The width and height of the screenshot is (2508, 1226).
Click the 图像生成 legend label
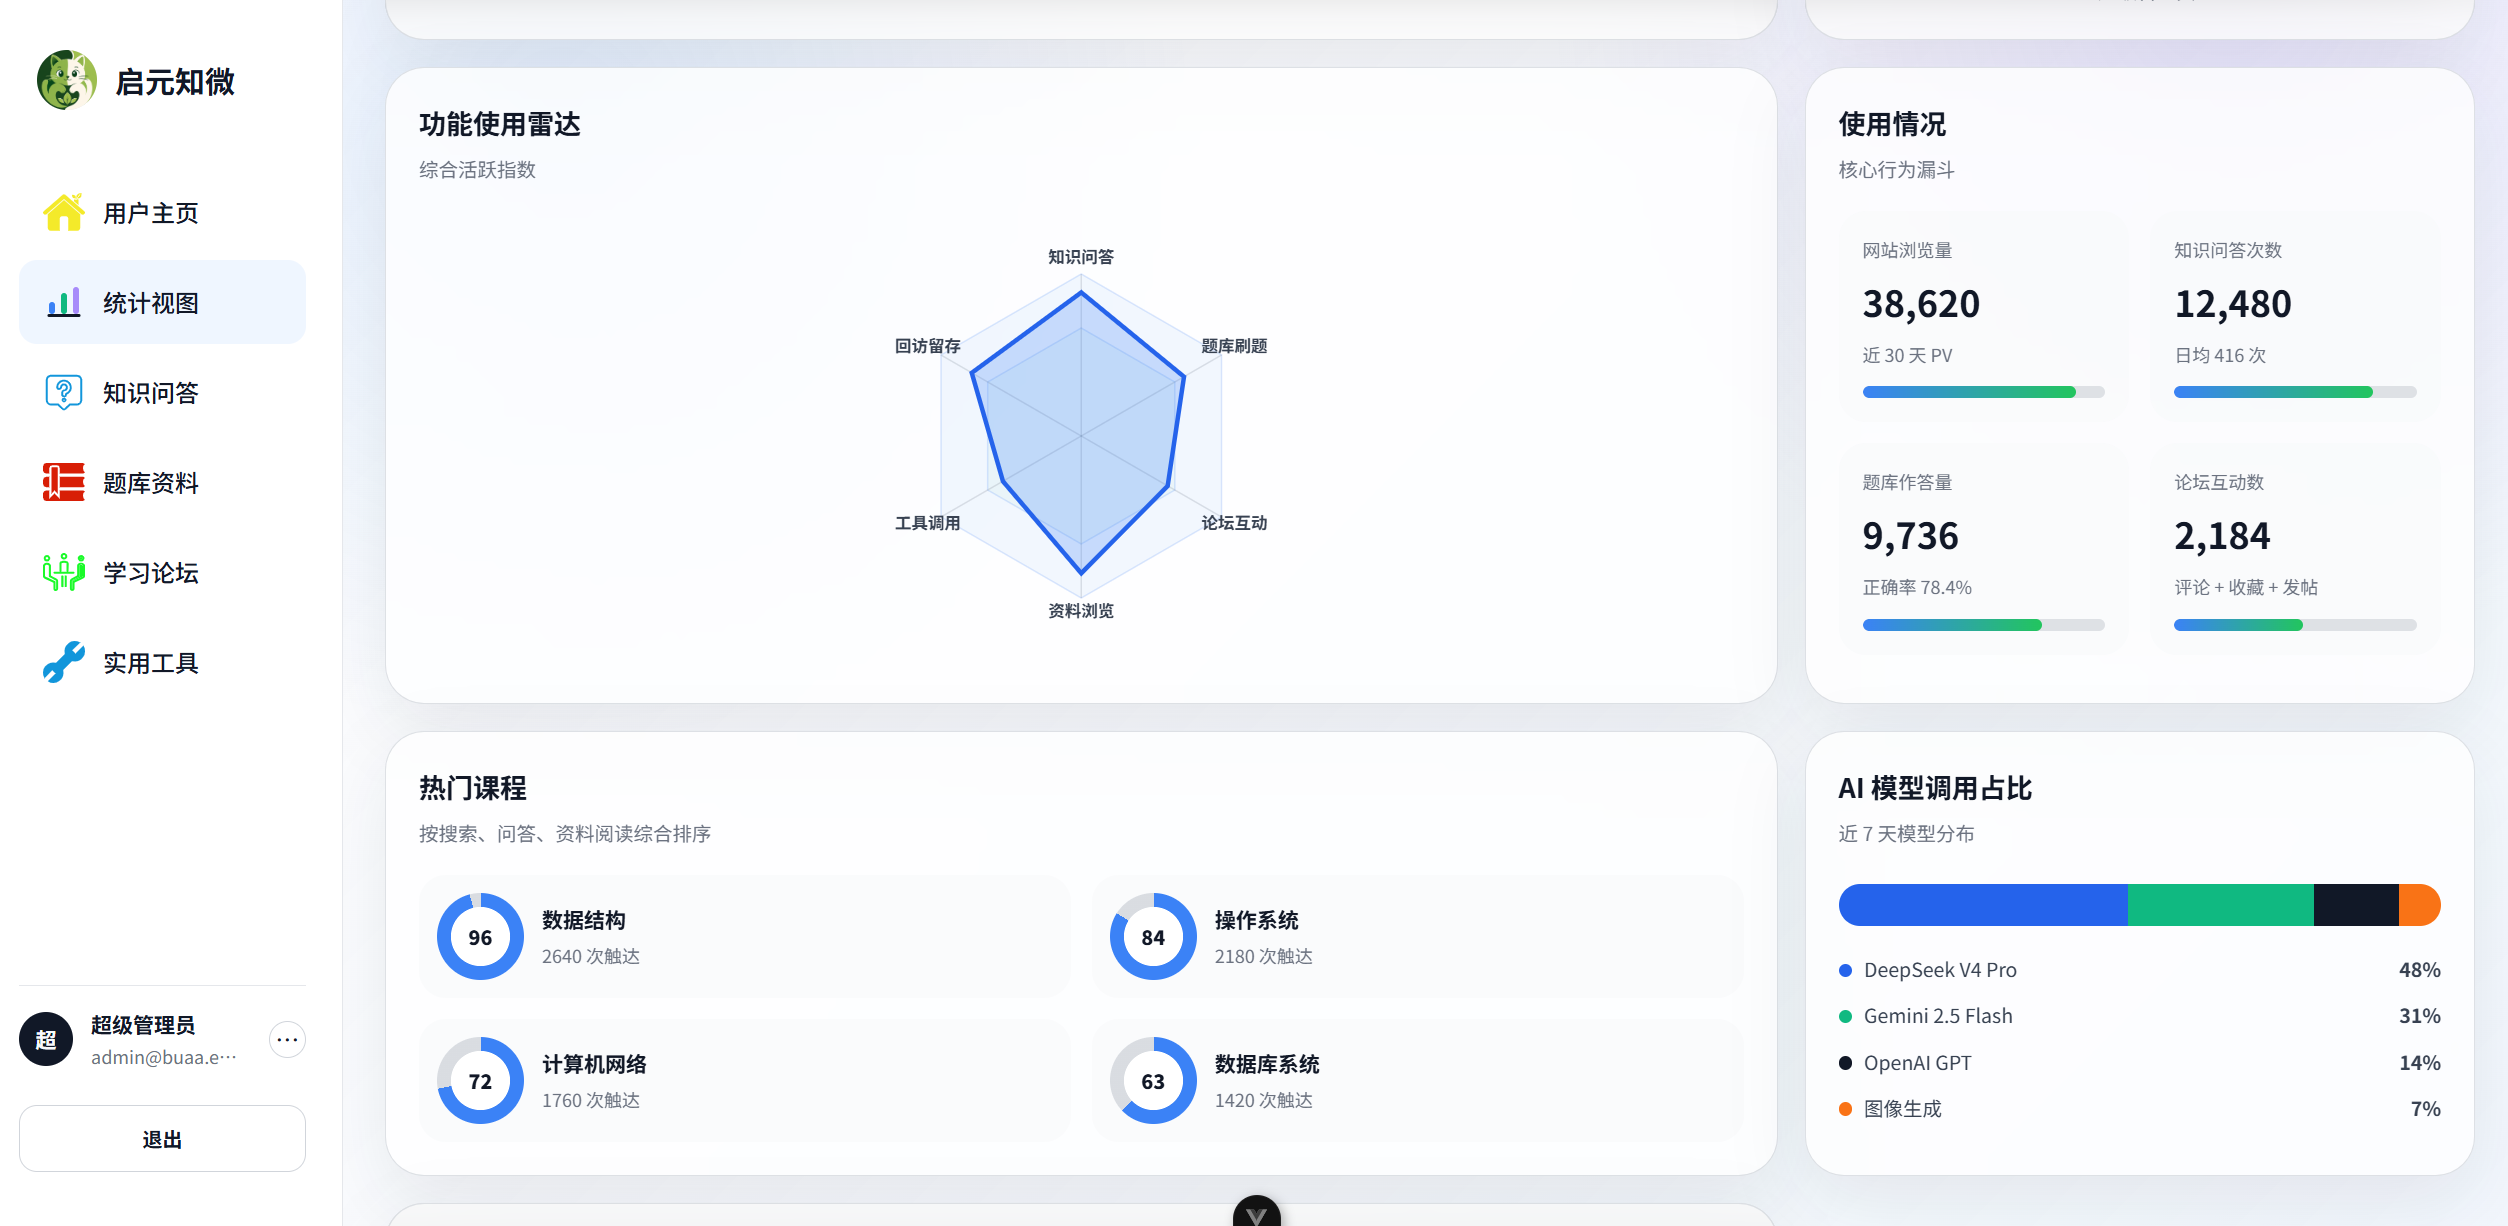pyautogui.click(x=1903, y=1109)
